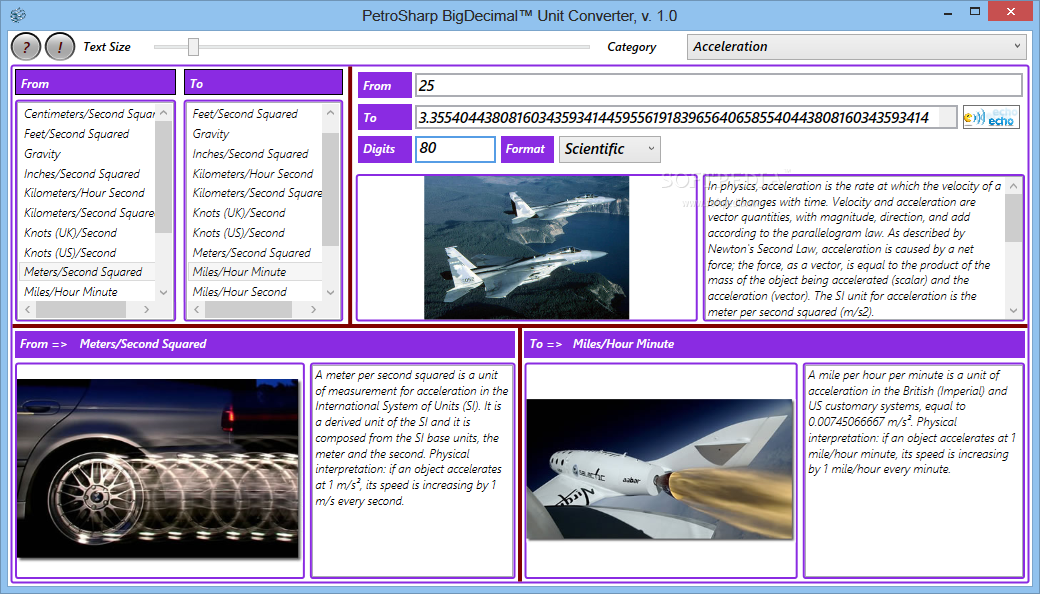Image resolution: width=1040 pixels, height=594 pixels.
Task: Click the 'To => Miles/Hour Minute' header
Action: coord(775,344)
